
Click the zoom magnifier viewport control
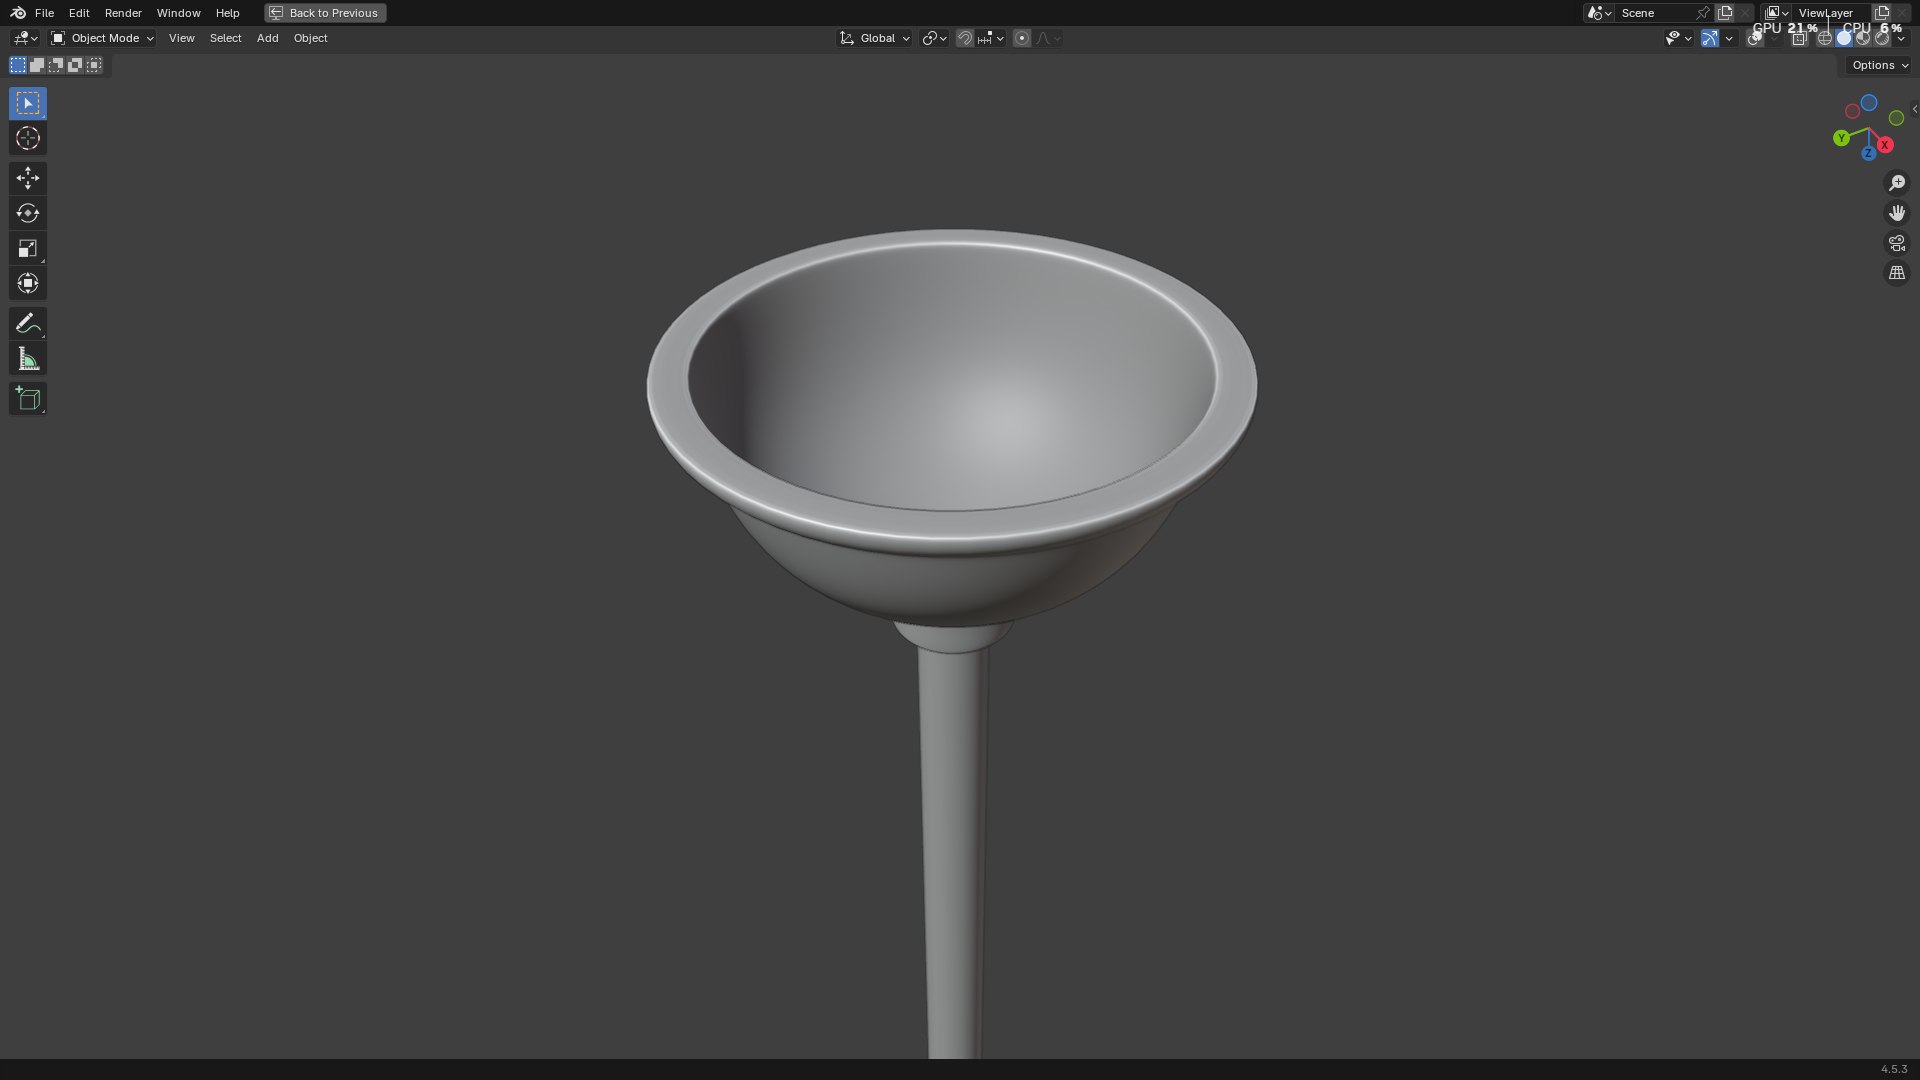(1896, 183)
